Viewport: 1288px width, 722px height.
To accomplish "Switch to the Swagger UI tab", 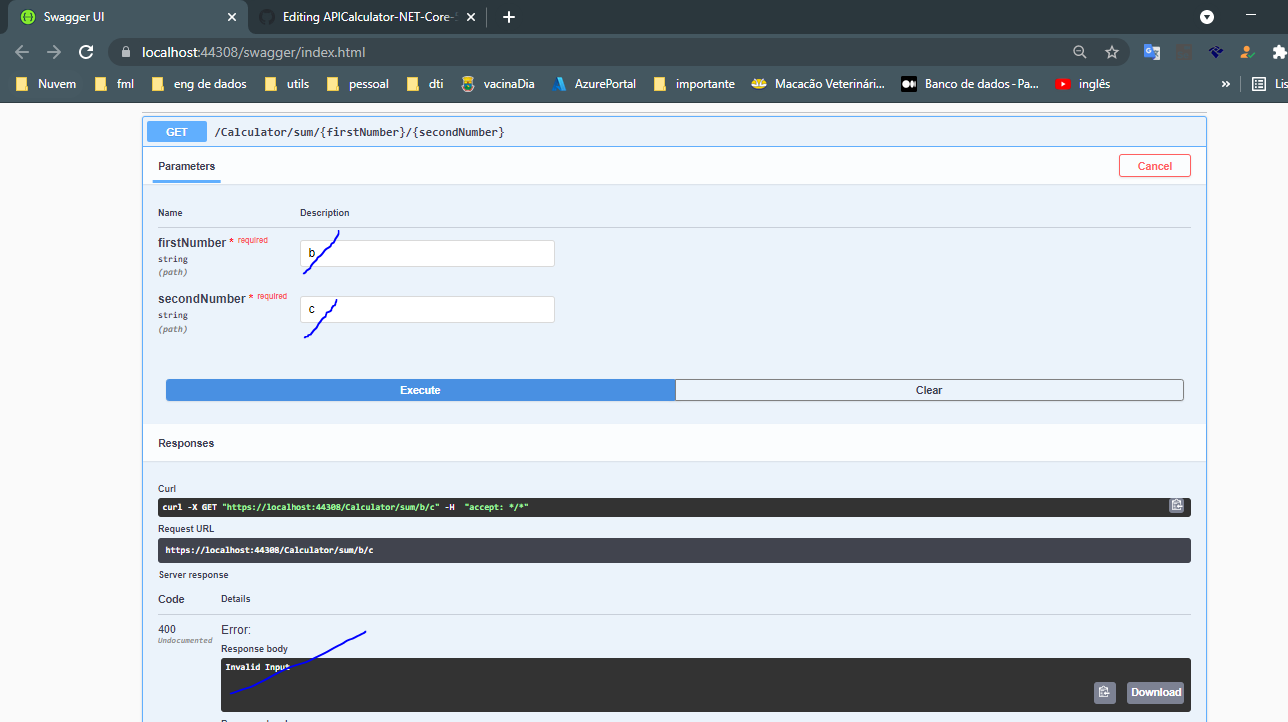I will coord(128,17).
